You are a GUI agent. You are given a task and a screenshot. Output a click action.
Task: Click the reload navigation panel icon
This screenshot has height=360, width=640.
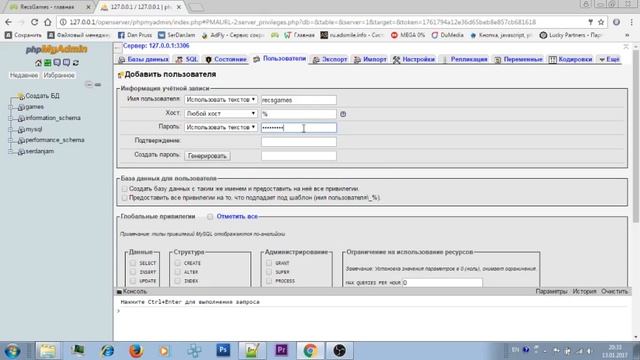pyautogui.click(x=76, y=63)
